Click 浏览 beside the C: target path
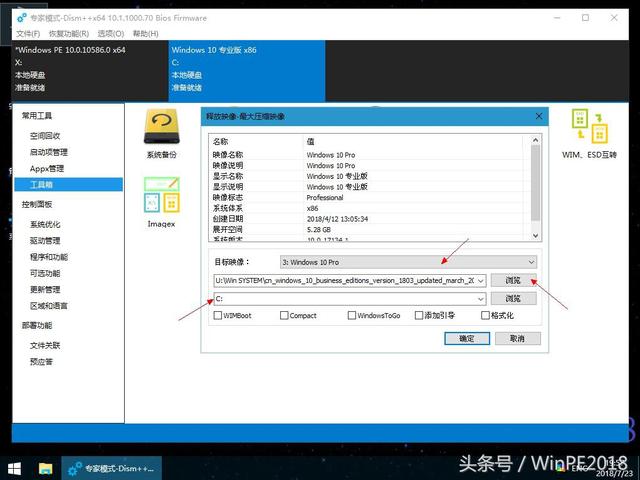 point(513,299)
